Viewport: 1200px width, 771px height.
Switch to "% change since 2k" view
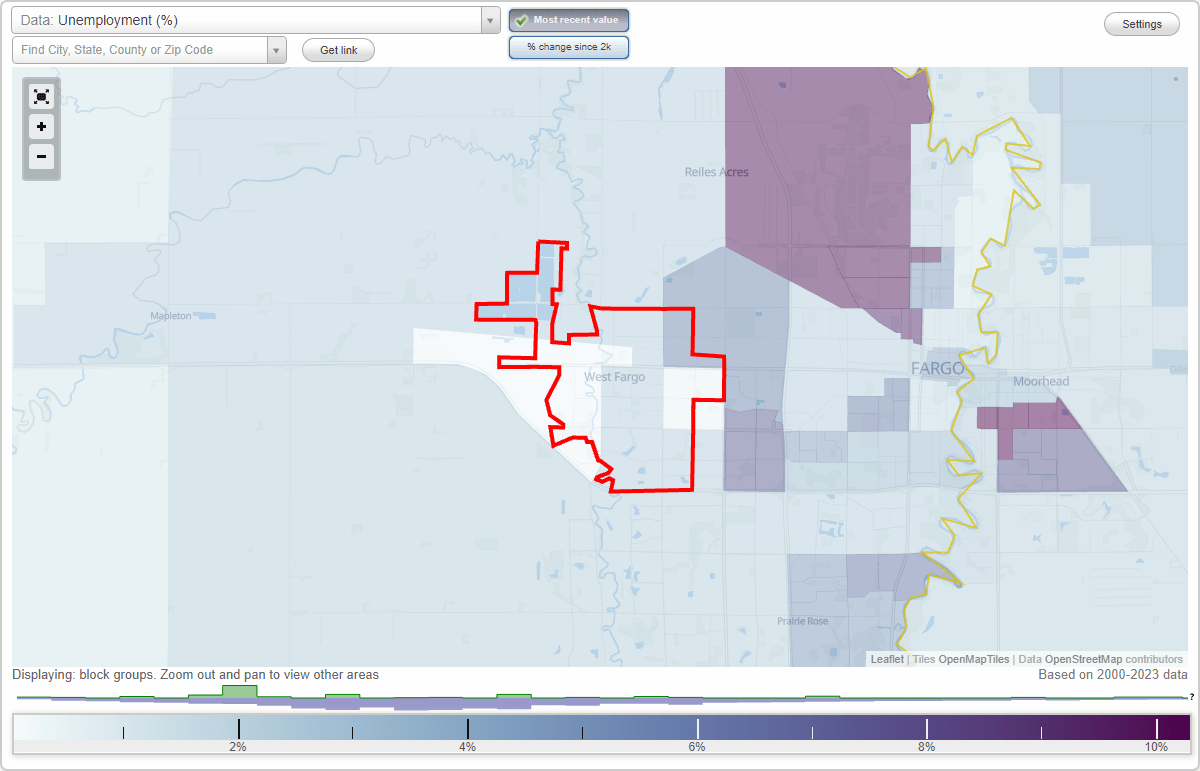(x=569, y=47)
